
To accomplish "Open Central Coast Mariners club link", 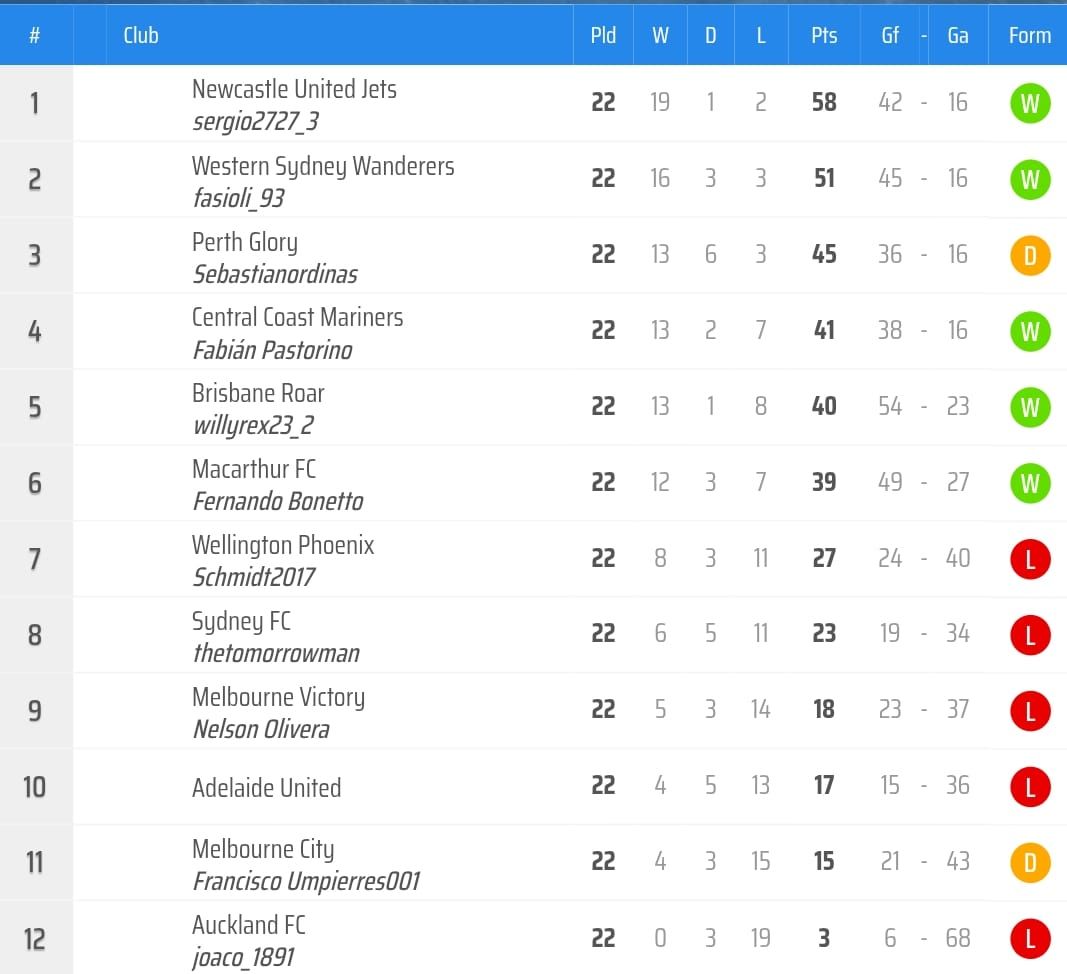I will [x=297, y=317].
